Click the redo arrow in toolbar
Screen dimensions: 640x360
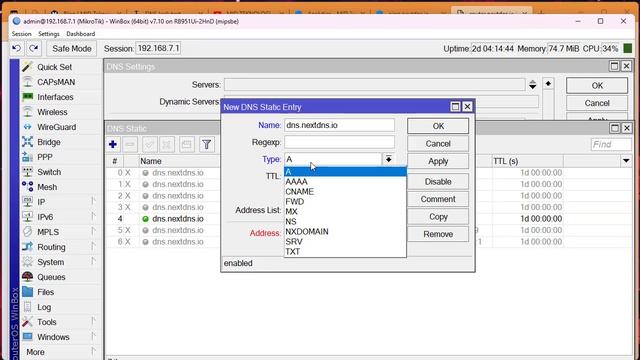(34, 49)
